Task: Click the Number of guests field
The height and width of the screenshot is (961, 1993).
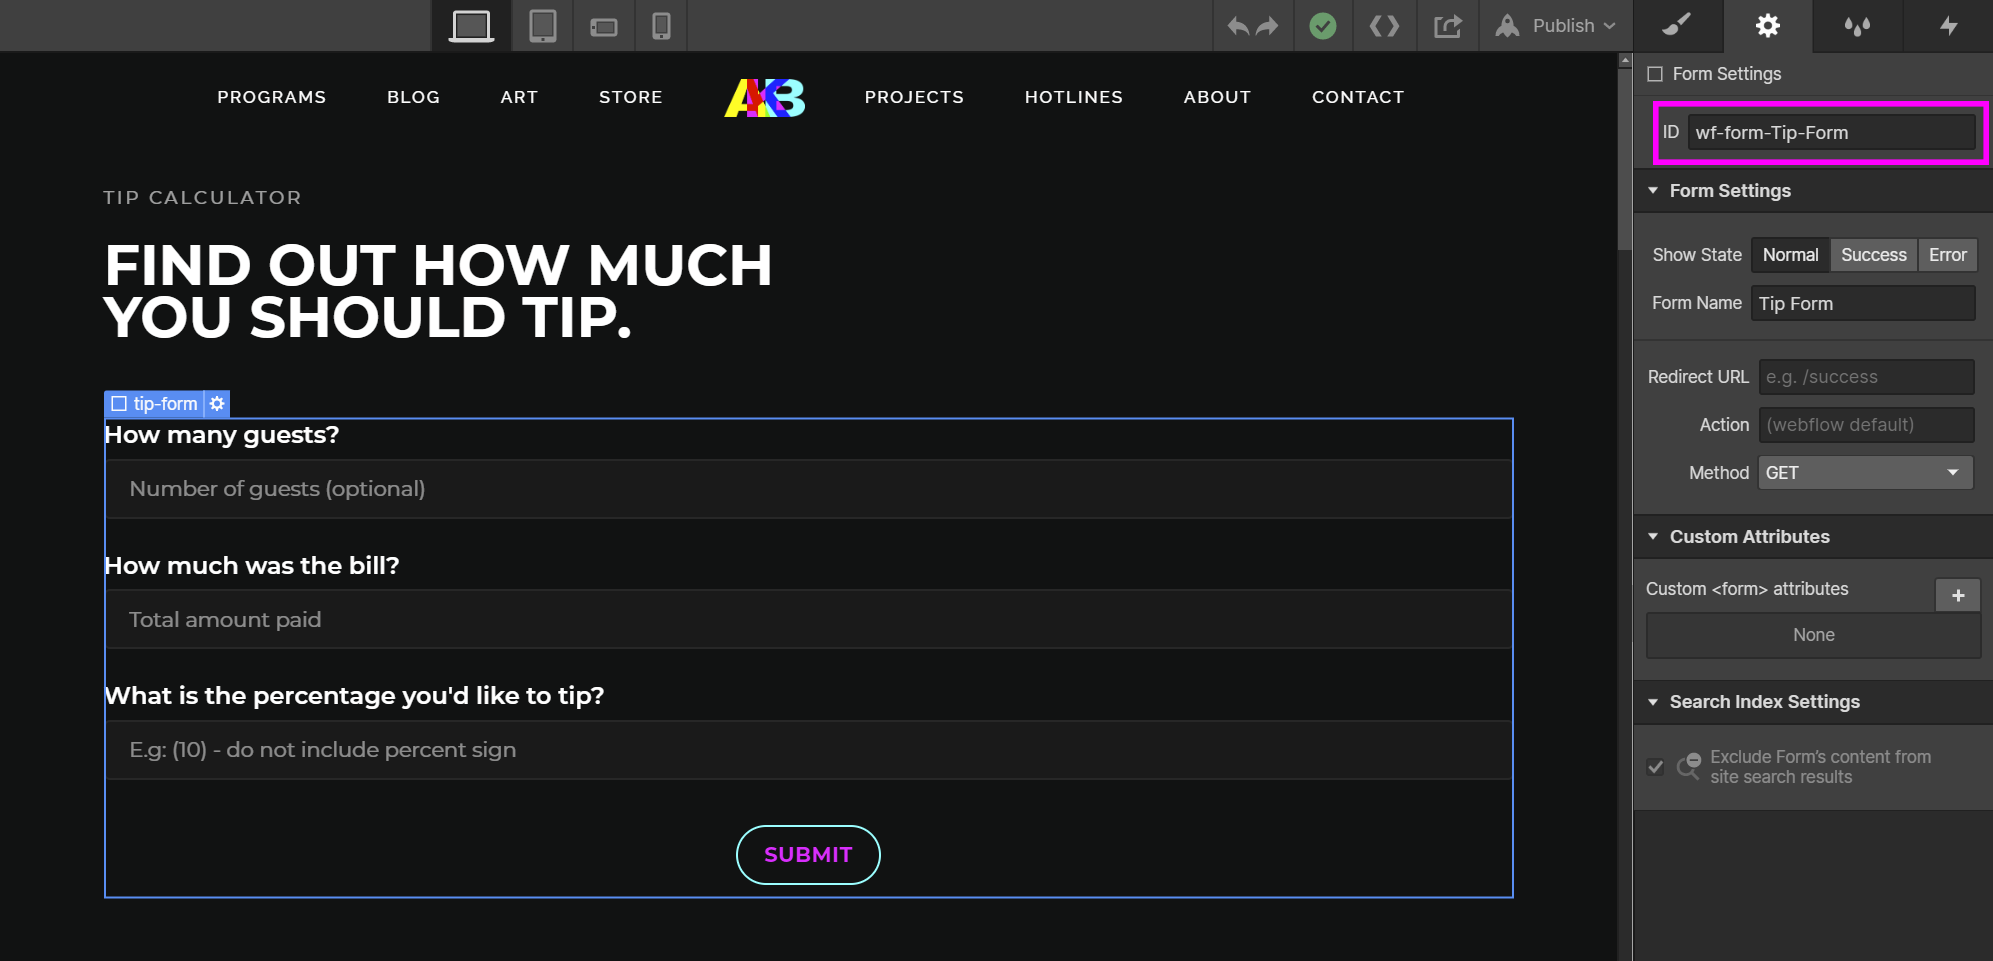Action: click(808, 489)
